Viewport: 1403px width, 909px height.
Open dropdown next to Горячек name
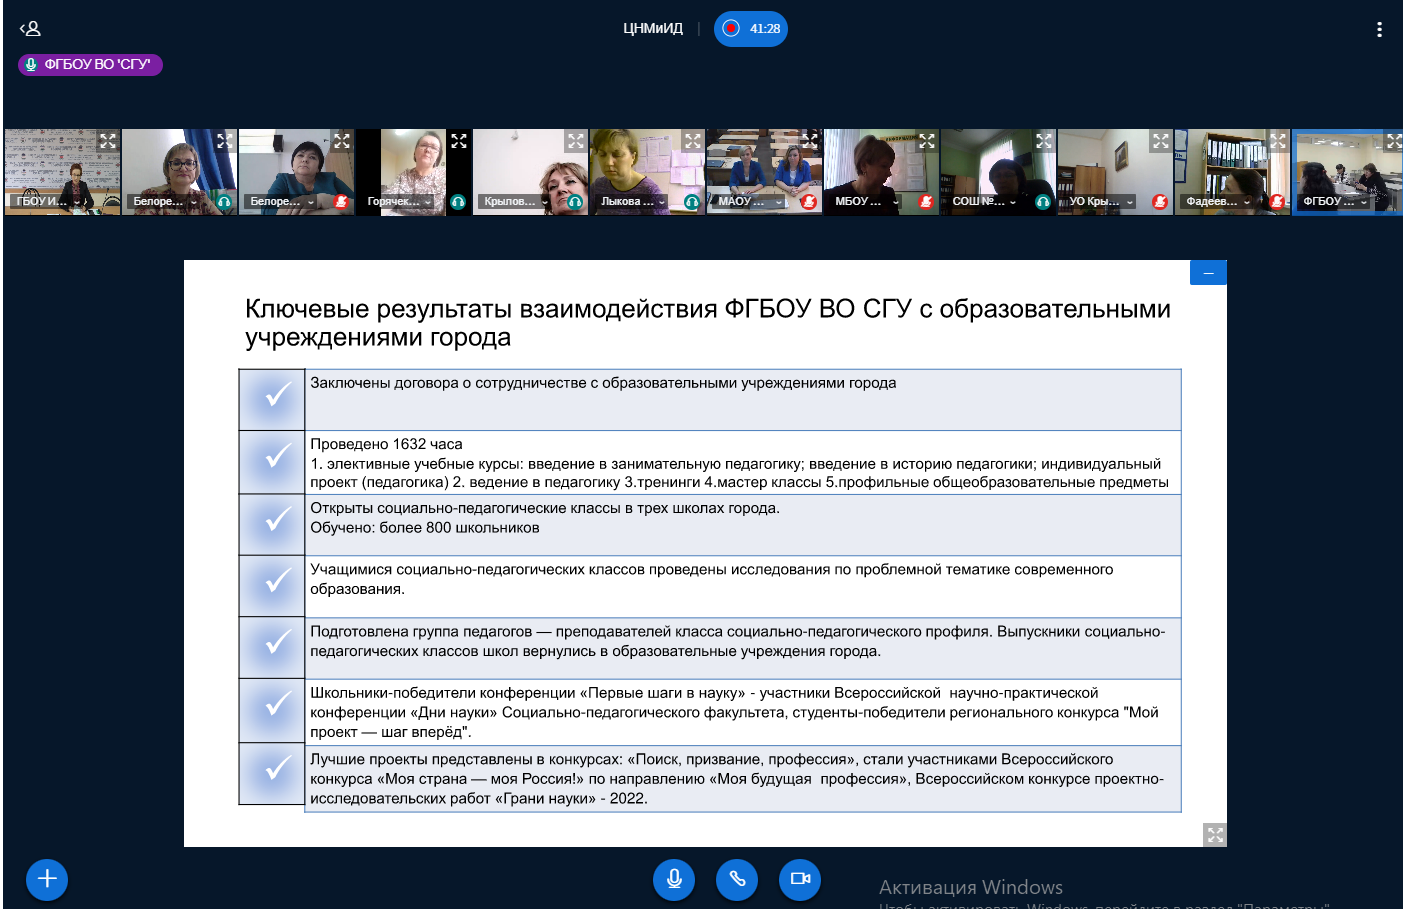click(428, 202)
